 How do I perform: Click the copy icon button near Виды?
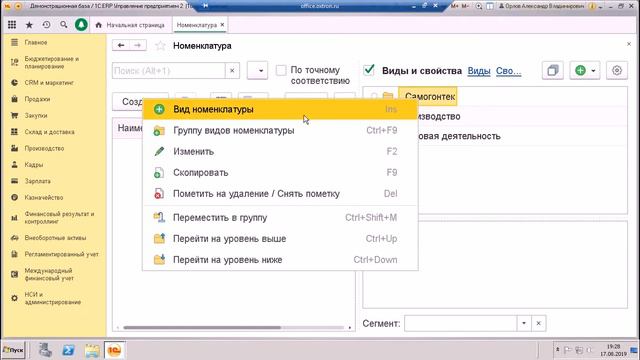point(553,71)
